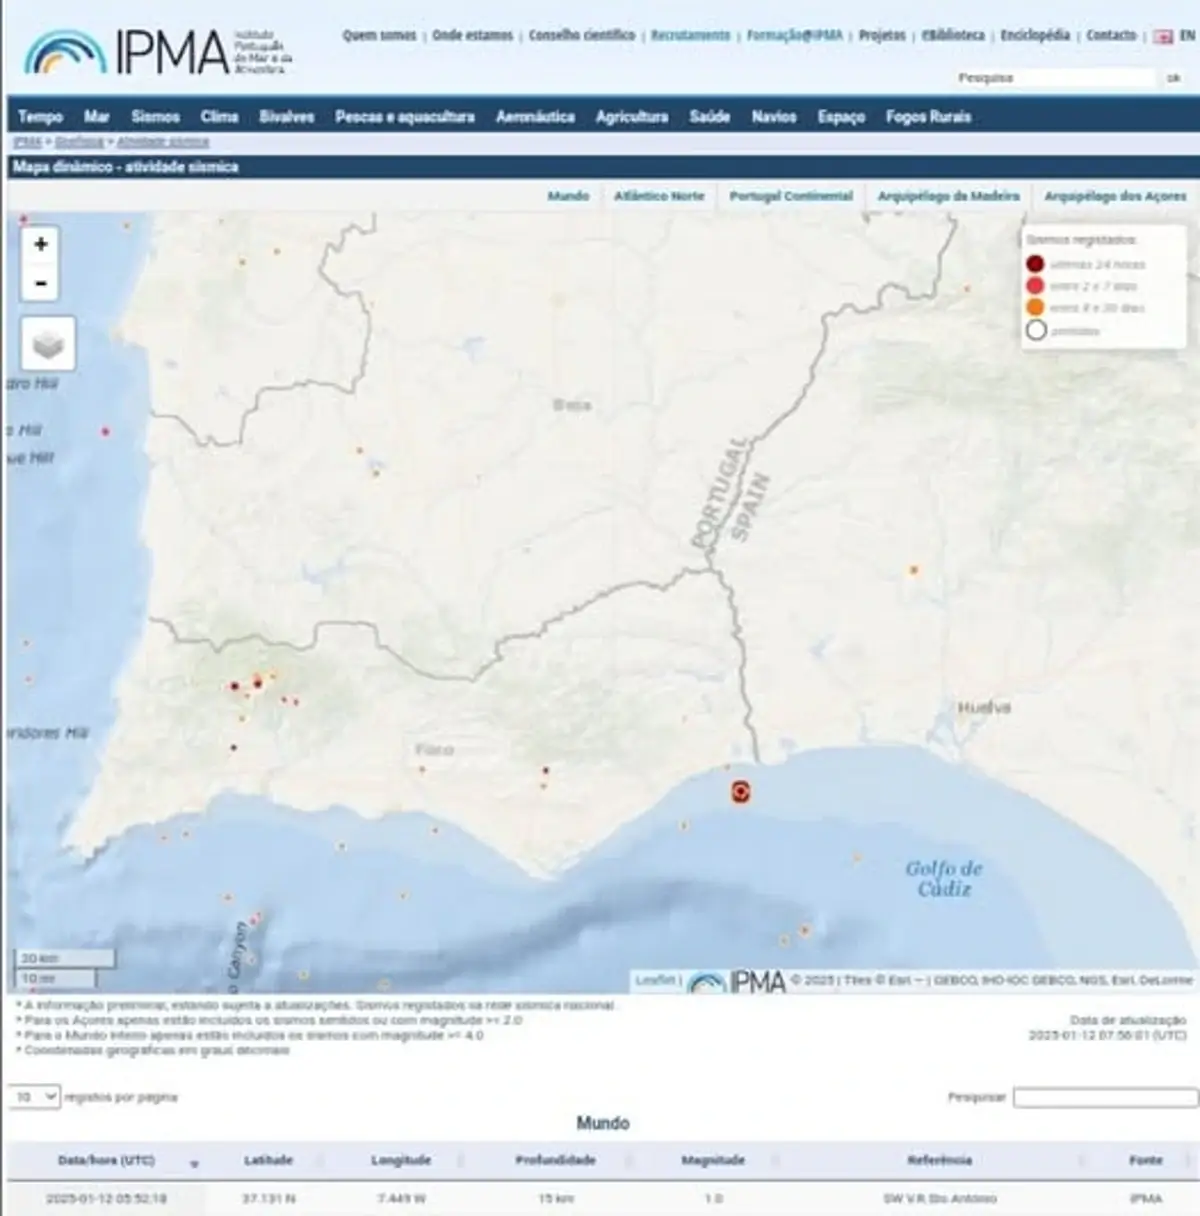Click the table Pesquisar input field
1200x1216 pixels.
1104,1098
